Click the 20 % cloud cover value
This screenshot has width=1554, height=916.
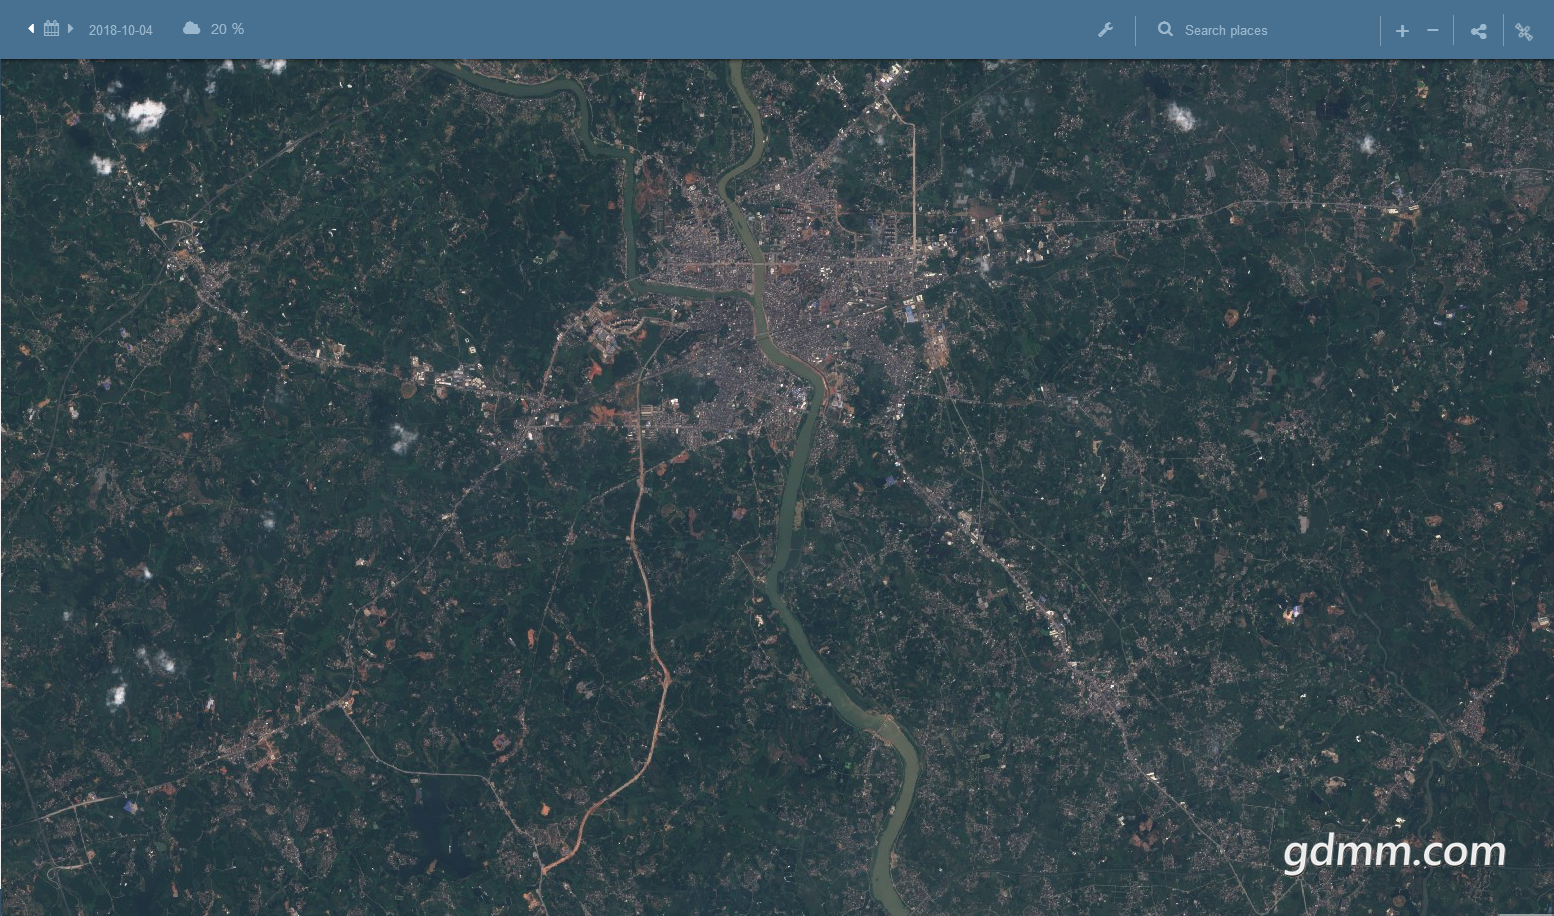(x=227, y=29)
